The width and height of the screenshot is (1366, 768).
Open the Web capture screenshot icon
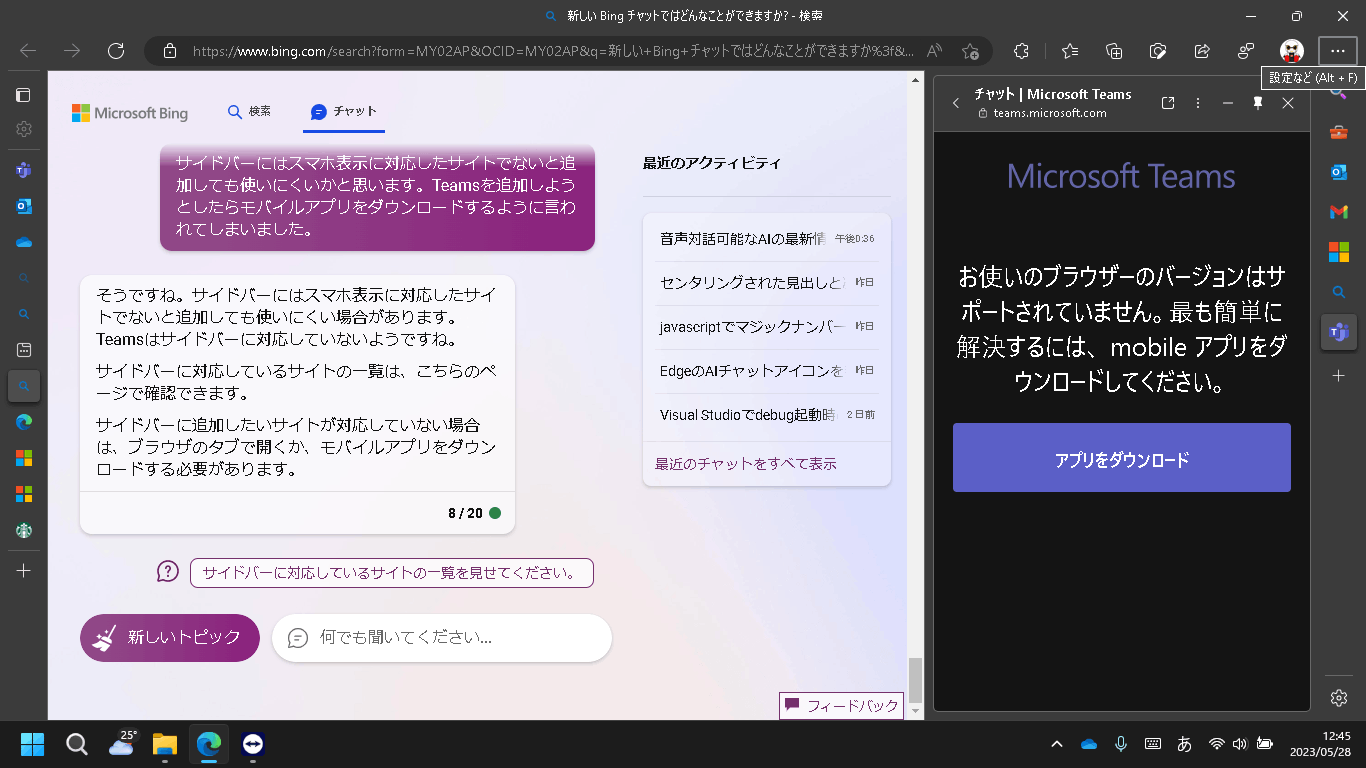(1158, 51)
